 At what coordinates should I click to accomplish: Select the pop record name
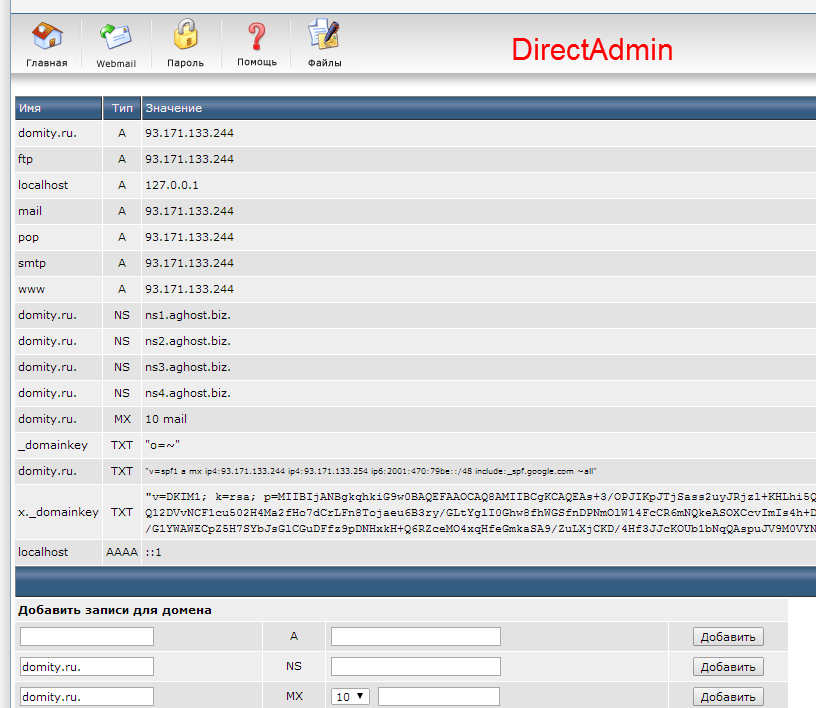coord(29,237)
